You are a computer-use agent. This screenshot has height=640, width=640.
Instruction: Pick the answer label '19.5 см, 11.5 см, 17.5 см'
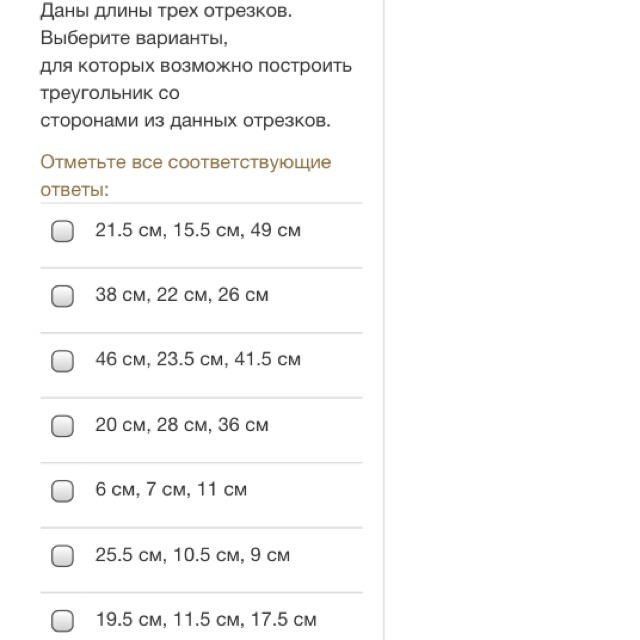pos(206,620)
